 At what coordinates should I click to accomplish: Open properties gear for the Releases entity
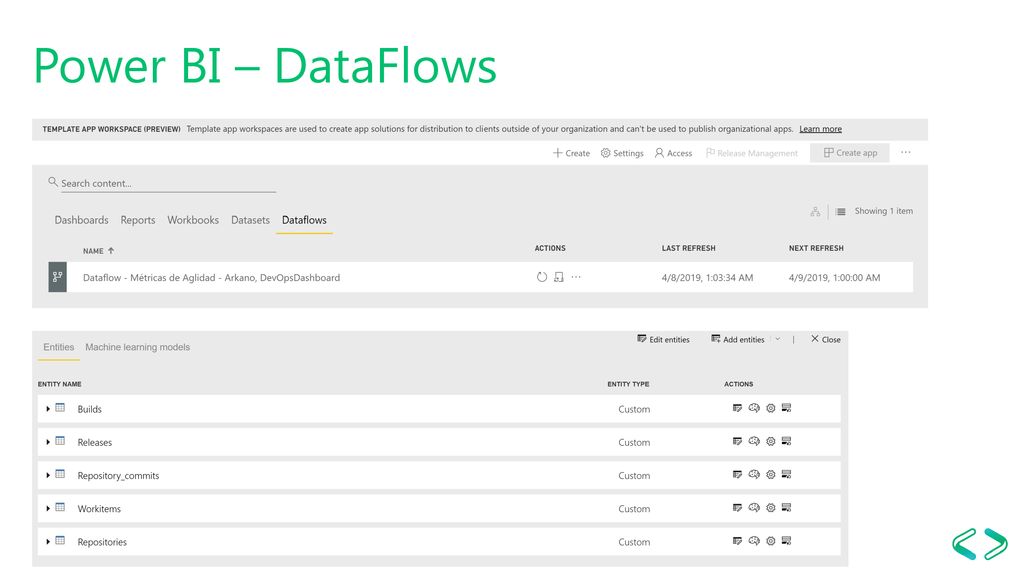(771, 441)
